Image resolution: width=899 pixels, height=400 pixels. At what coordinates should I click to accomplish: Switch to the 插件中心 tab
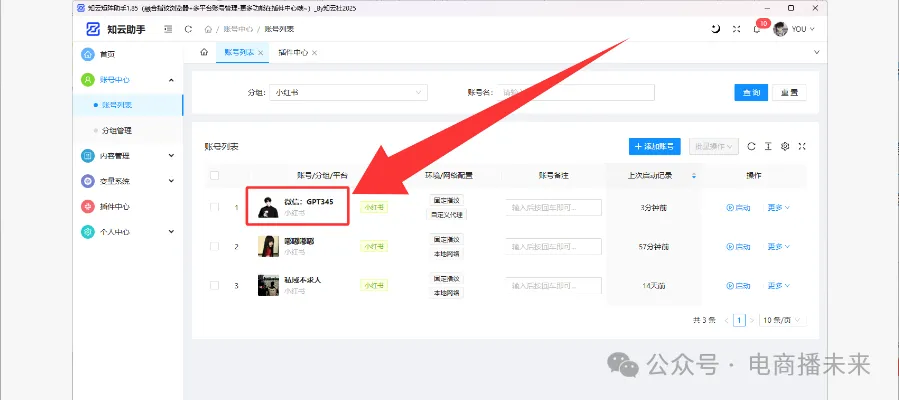[x=292, y=52]
